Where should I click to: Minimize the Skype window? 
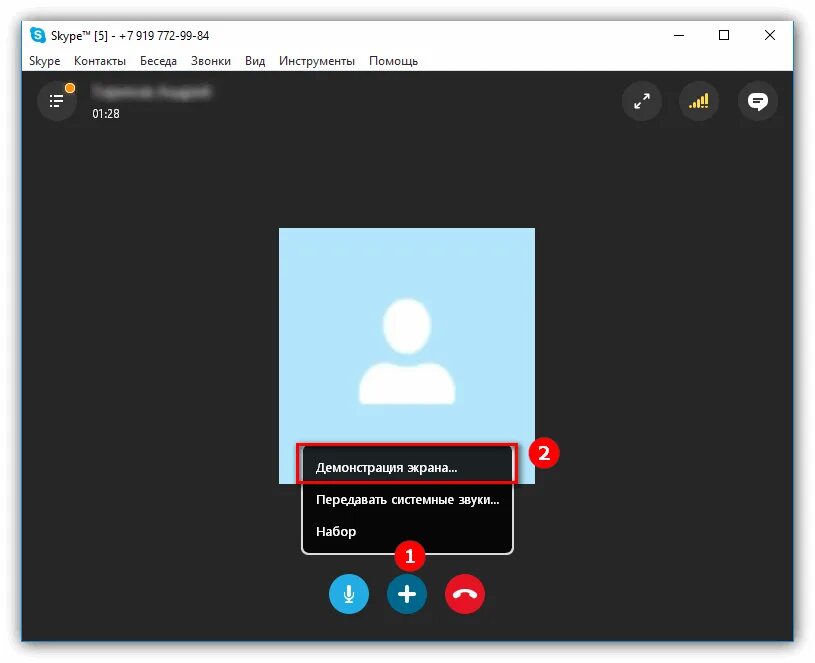click(679, 35)
